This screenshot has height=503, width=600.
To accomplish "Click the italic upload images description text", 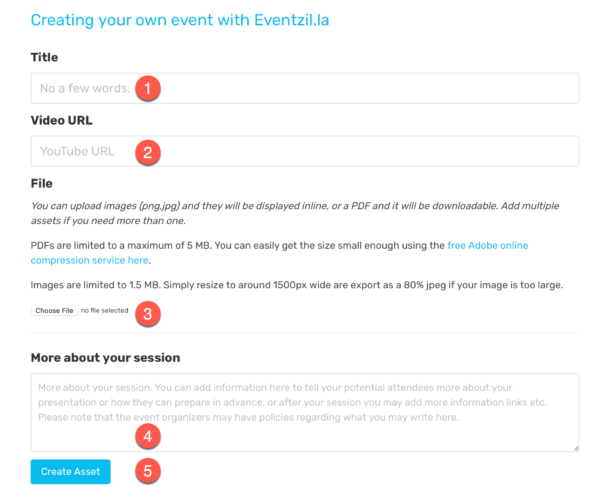I will click(x=295, y=213).
